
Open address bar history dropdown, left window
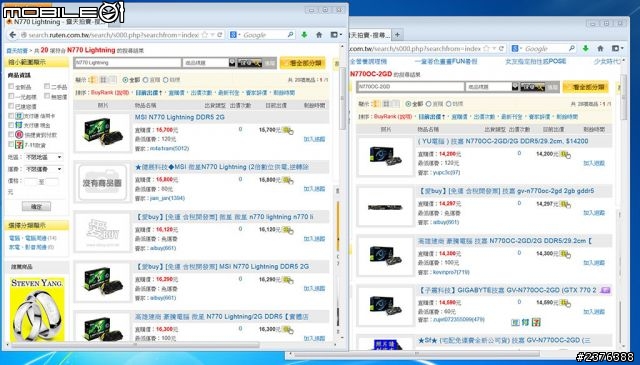[212, 35]
